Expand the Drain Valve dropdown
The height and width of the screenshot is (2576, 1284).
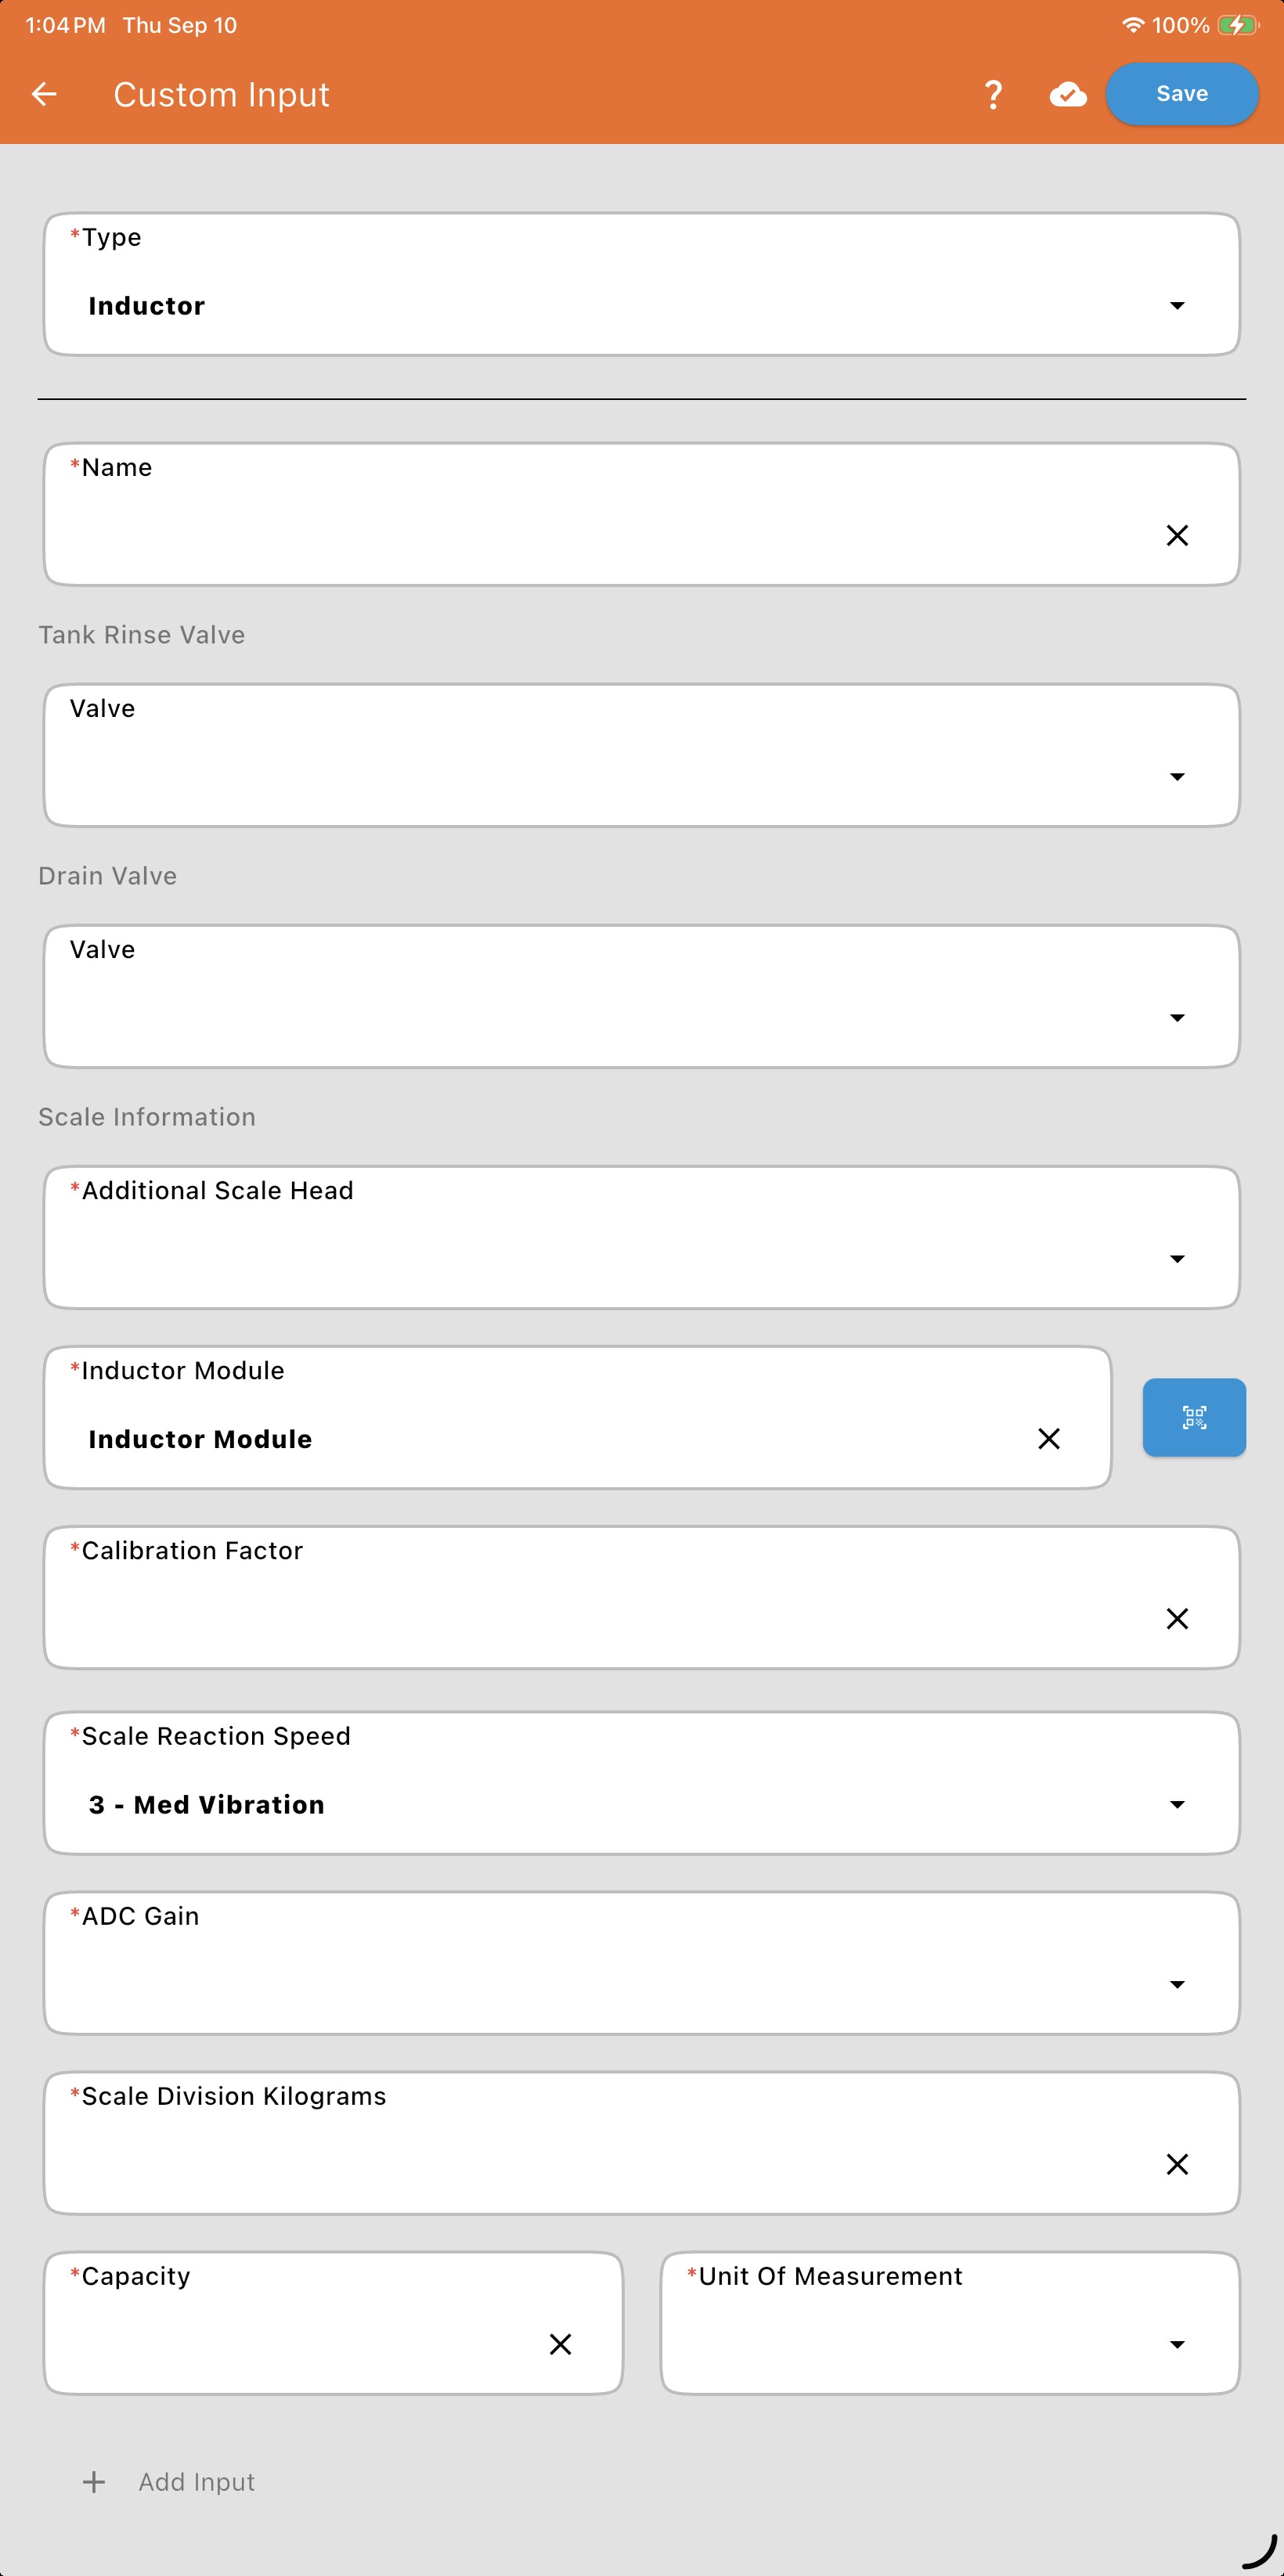[642, 996]
